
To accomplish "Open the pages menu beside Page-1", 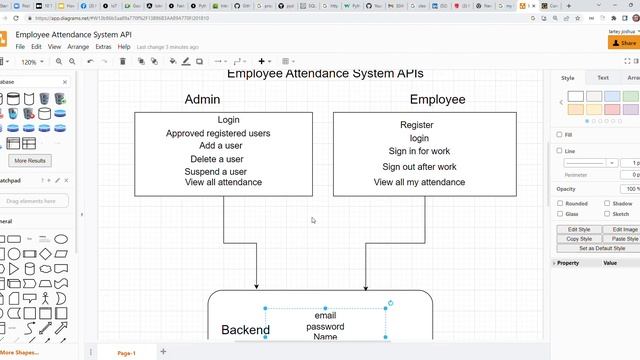I will pyautogui.click(x=91, y=352).
